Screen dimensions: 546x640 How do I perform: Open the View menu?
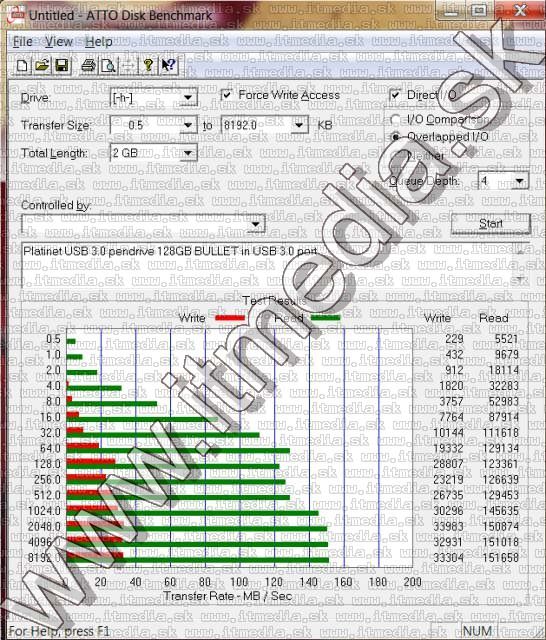[x=59, y=42]
